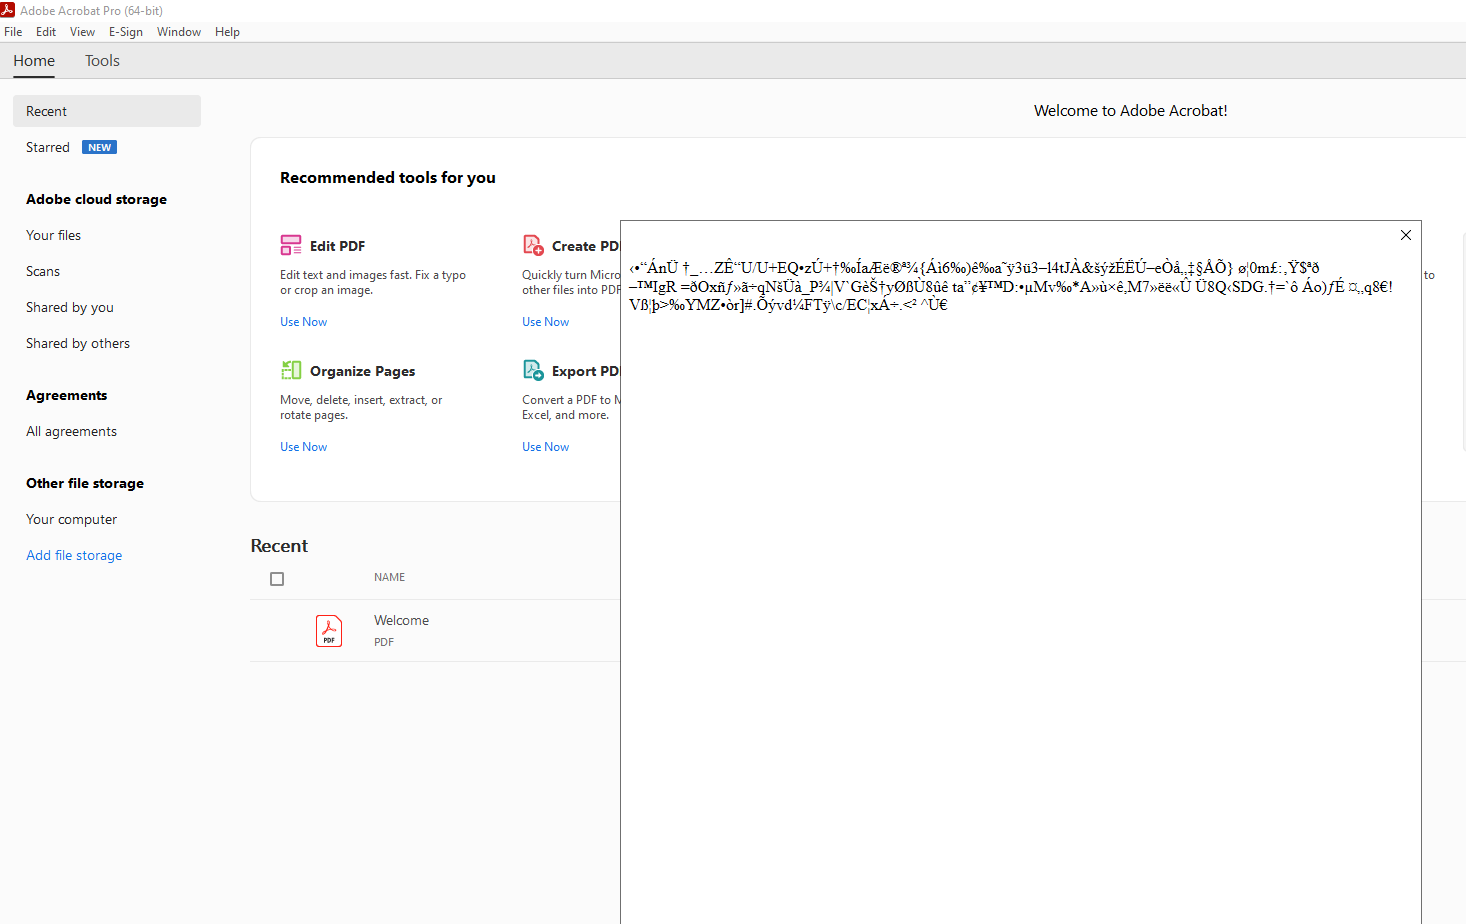Click the Adobe cloud storage heading
Screen dimensions: 1466x924
pos(96,199)
